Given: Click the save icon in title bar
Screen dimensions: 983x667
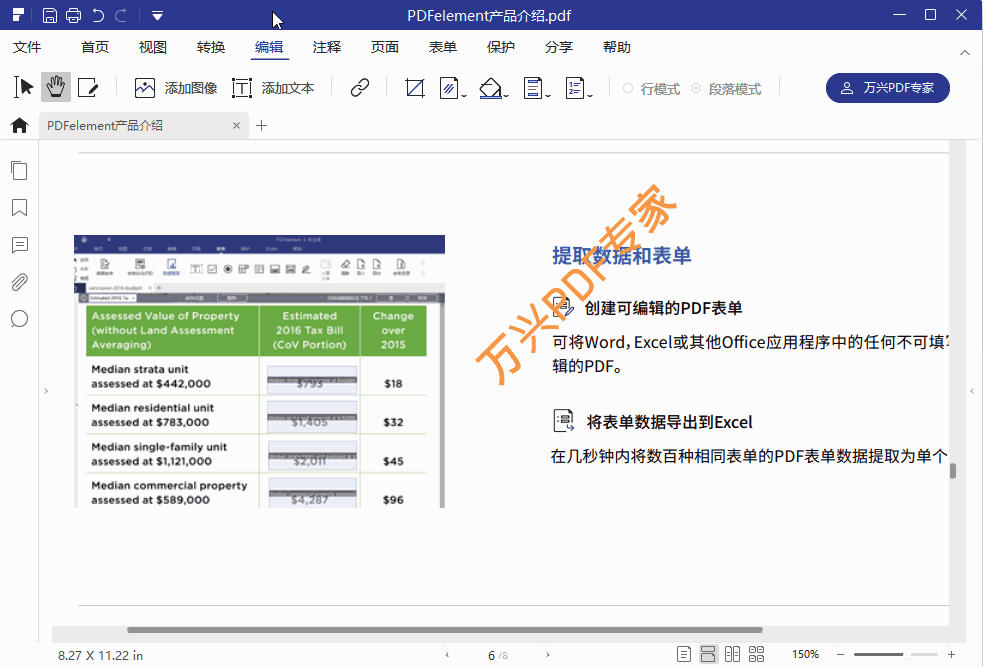Looking at the screenshot, I should (50, 16).
